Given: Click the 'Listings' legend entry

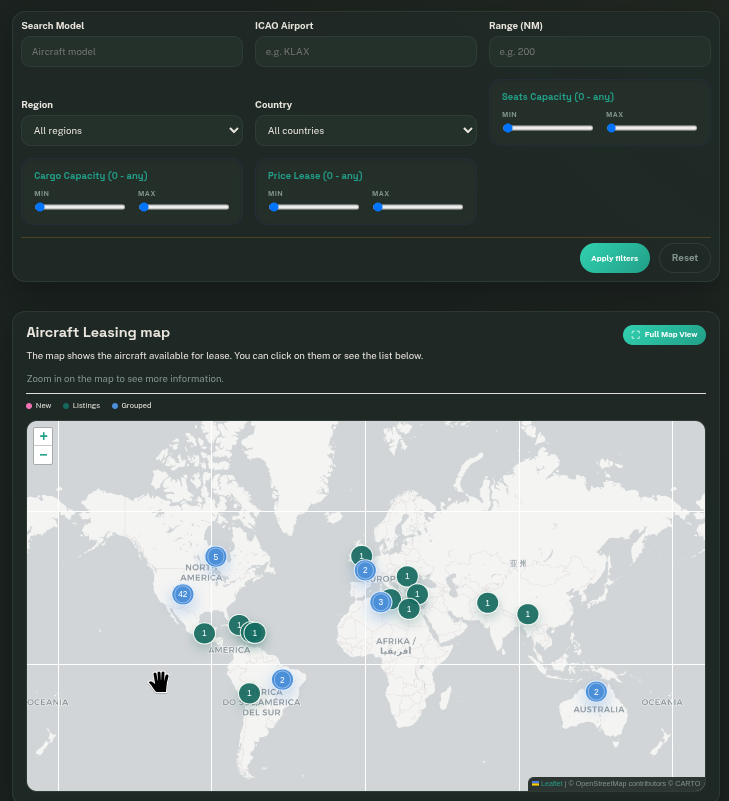Looking at the screenshot, I should [x=82, y=406].
